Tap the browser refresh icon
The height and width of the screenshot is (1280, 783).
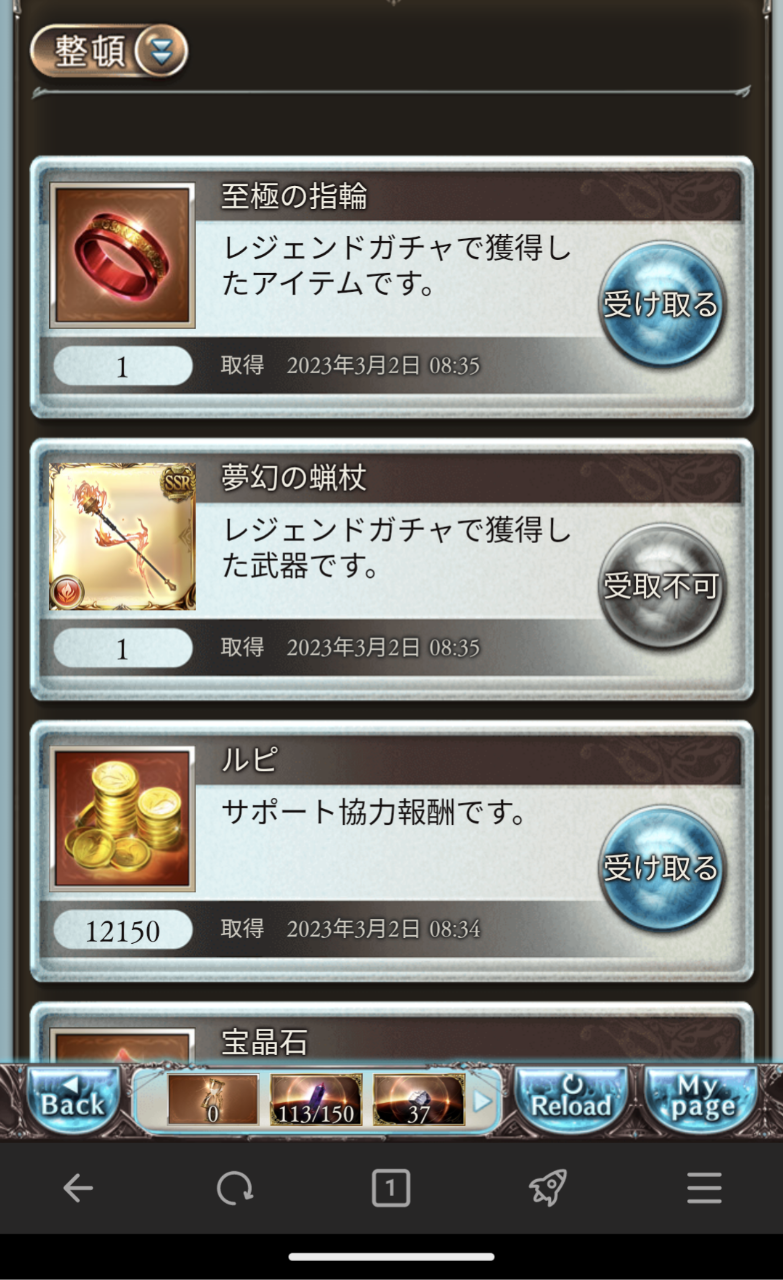pyautogui.click(x=234, y=1188)
